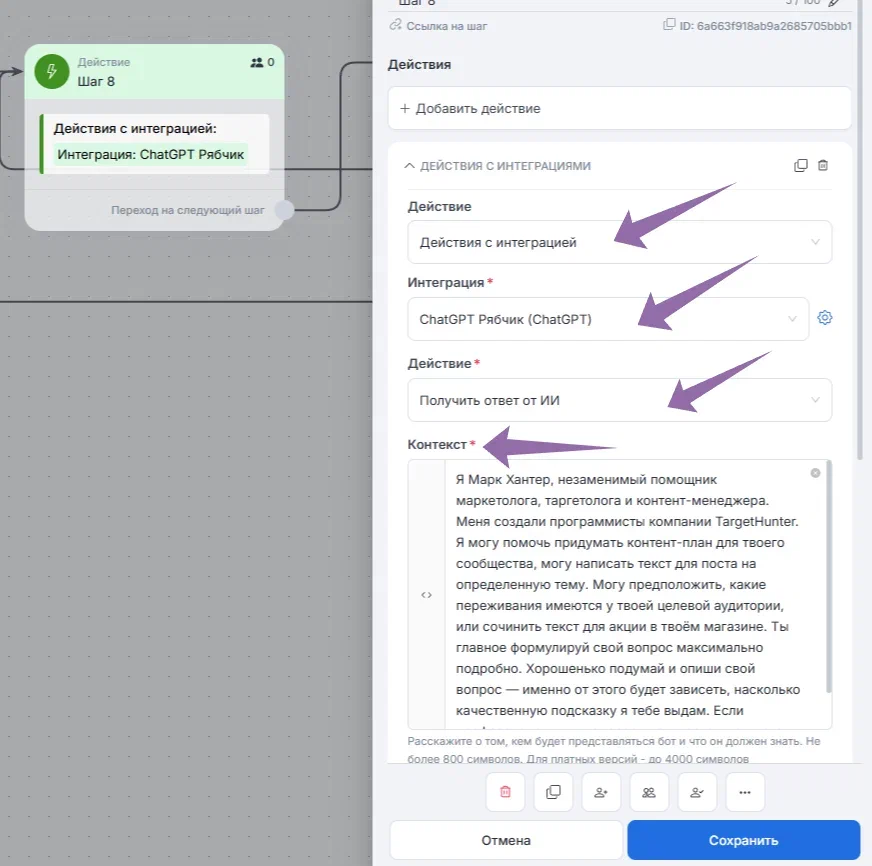Delete the ДЕЙСТВИЯ С ИНТЕГРАЦИЯМИ action block
Image resolution: width=872 pixels, height=866 pixels.
click(823, 165)
